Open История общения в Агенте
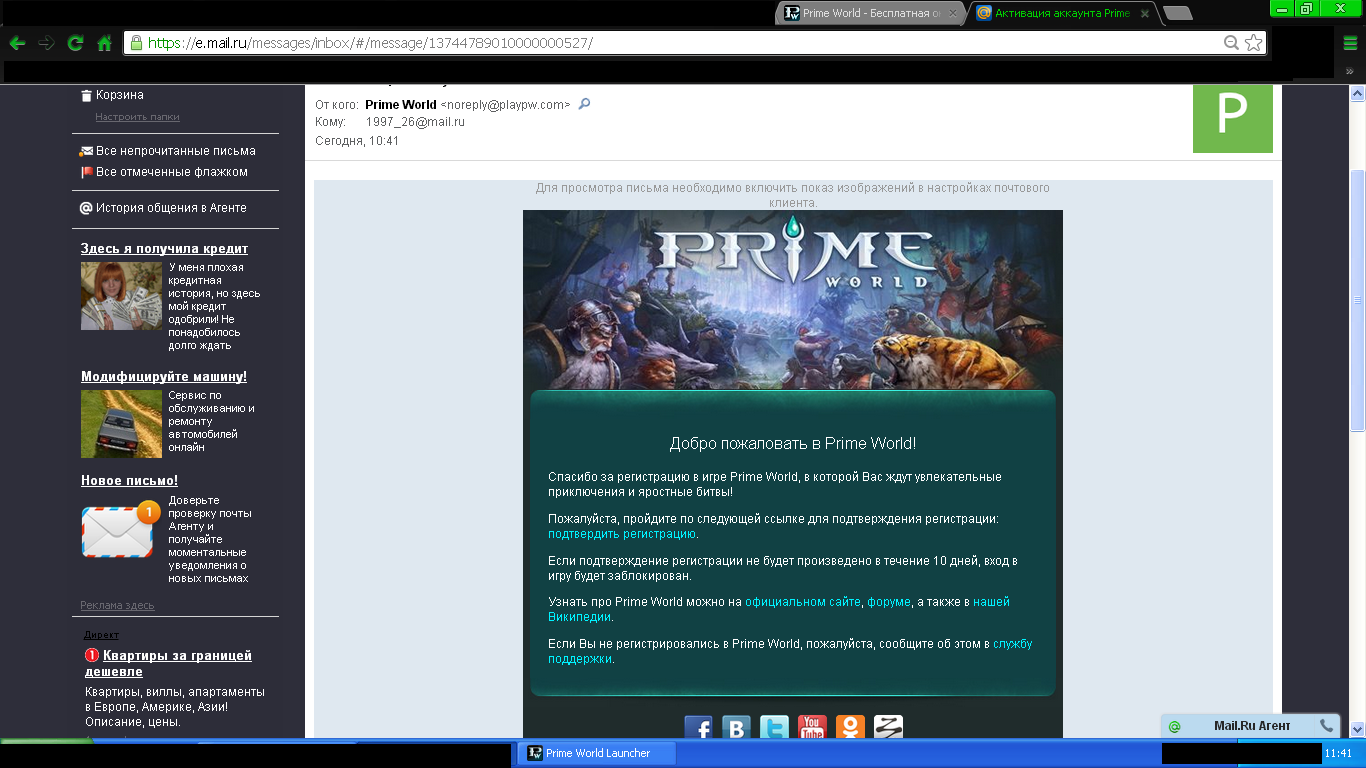This screenshot has width=1366, height=768. 171,208
